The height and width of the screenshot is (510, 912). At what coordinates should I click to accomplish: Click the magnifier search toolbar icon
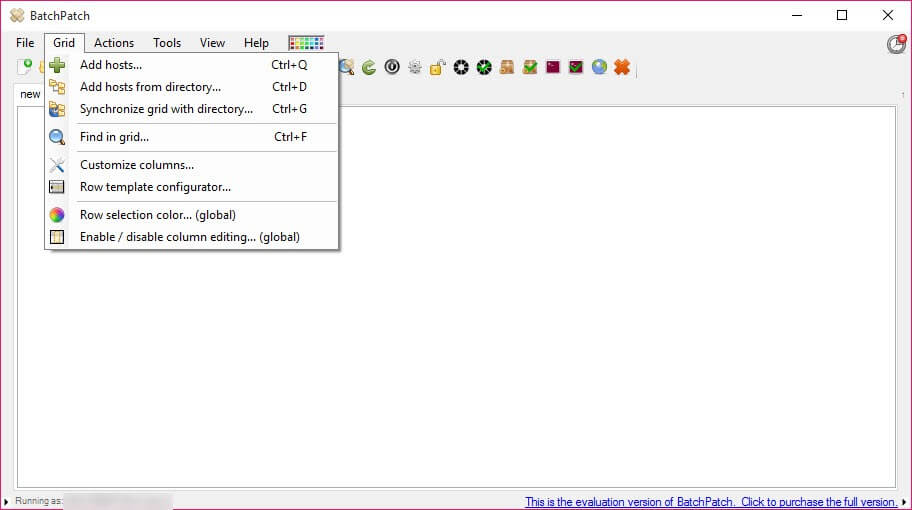pos(347,67)
